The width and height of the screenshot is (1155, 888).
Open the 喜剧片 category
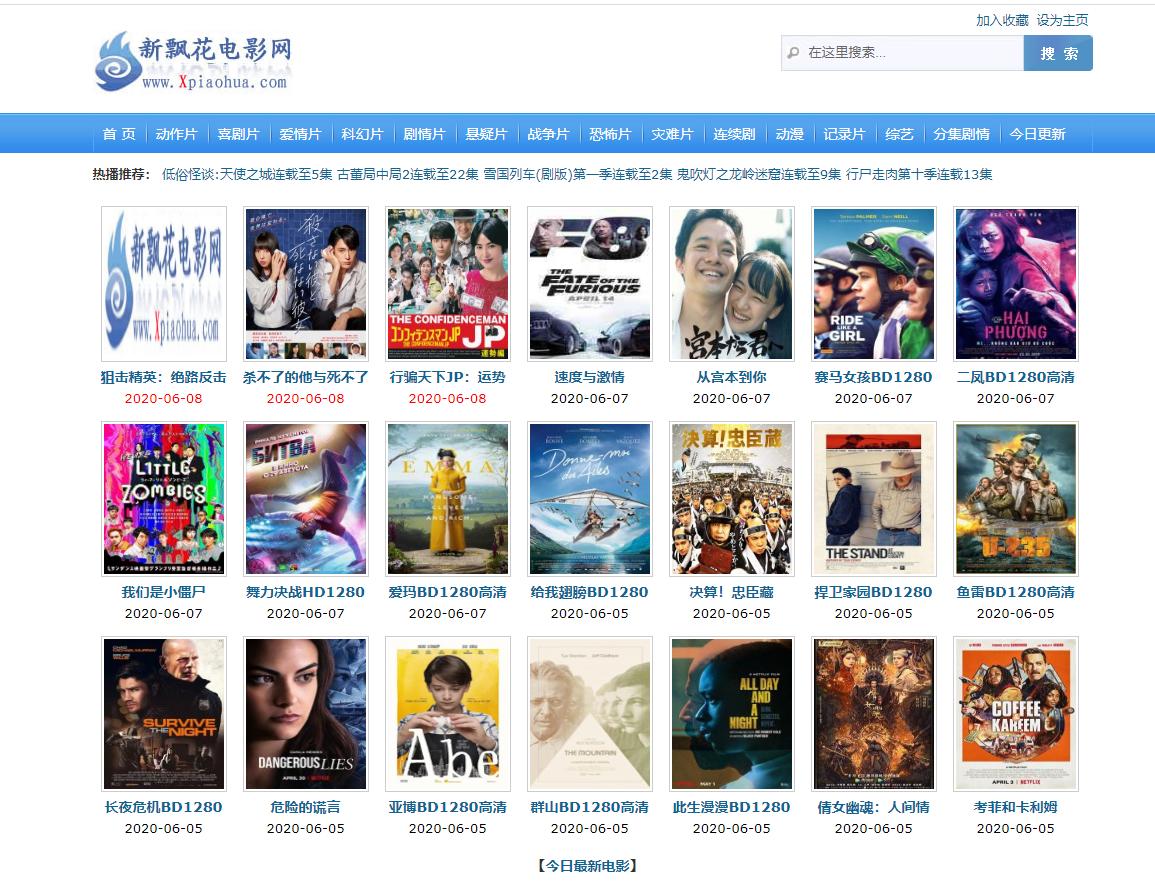click(x=238, y=134)
